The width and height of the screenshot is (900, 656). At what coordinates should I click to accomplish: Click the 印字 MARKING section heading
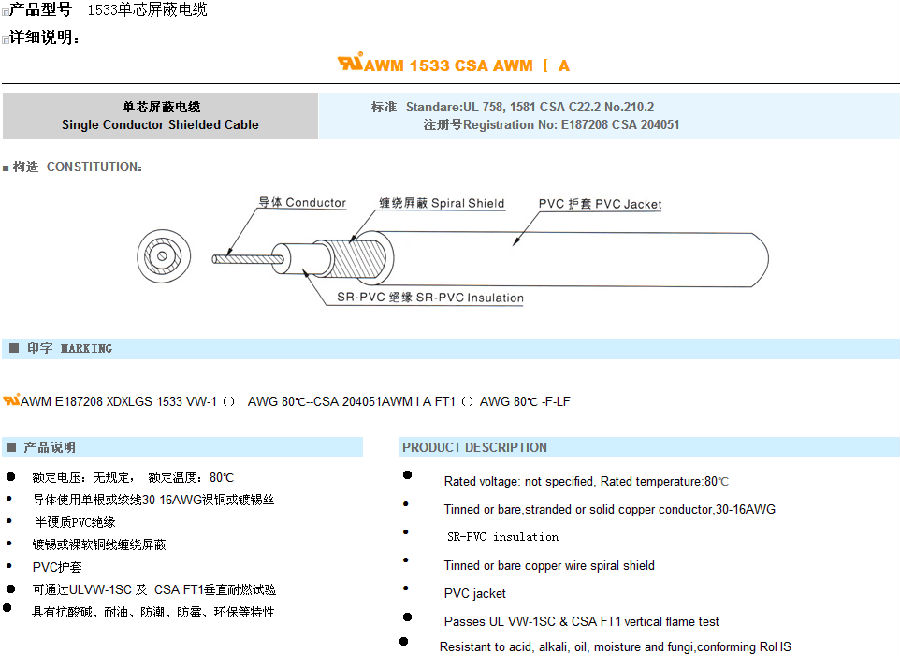coord(69,348)
